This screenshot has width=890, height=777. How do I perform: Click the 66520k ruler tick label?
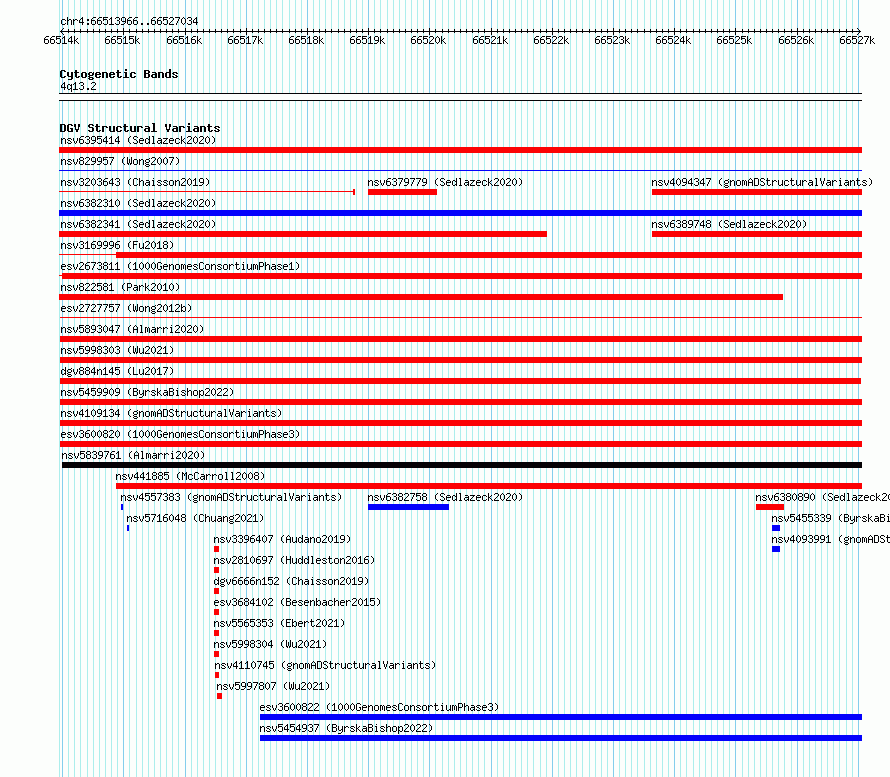pos(428,40)
